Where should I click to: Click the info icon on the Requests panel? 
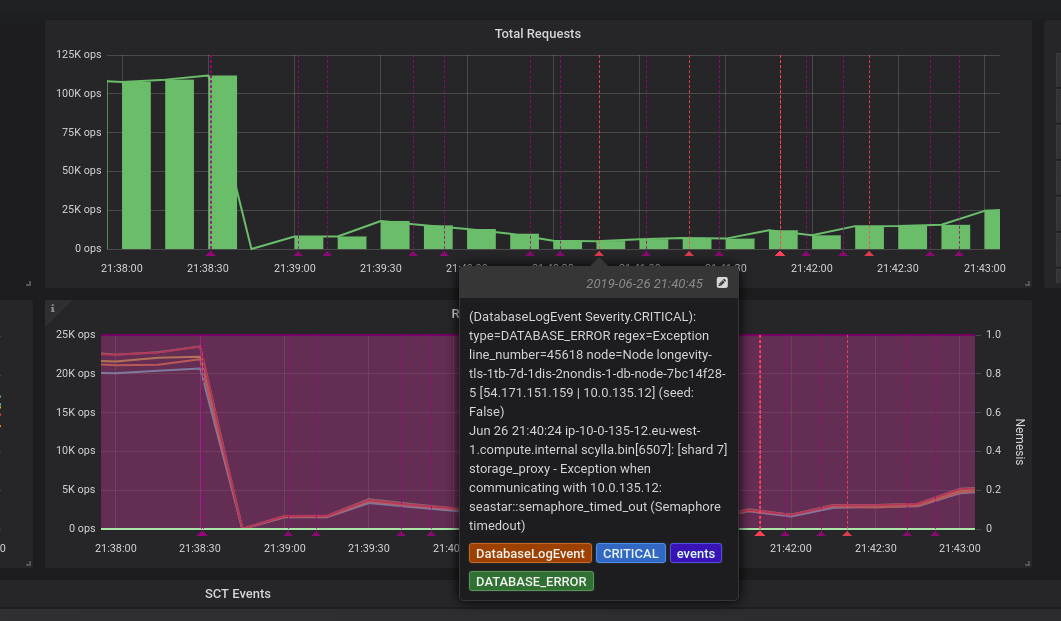tap(52, 310)
